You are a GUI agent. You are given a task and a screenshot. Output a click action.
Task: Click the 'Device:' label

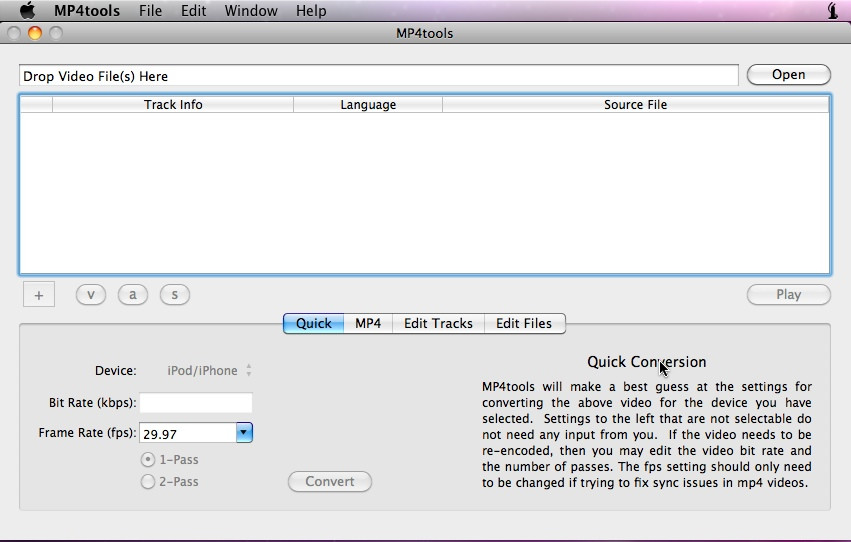pos(116,371)
